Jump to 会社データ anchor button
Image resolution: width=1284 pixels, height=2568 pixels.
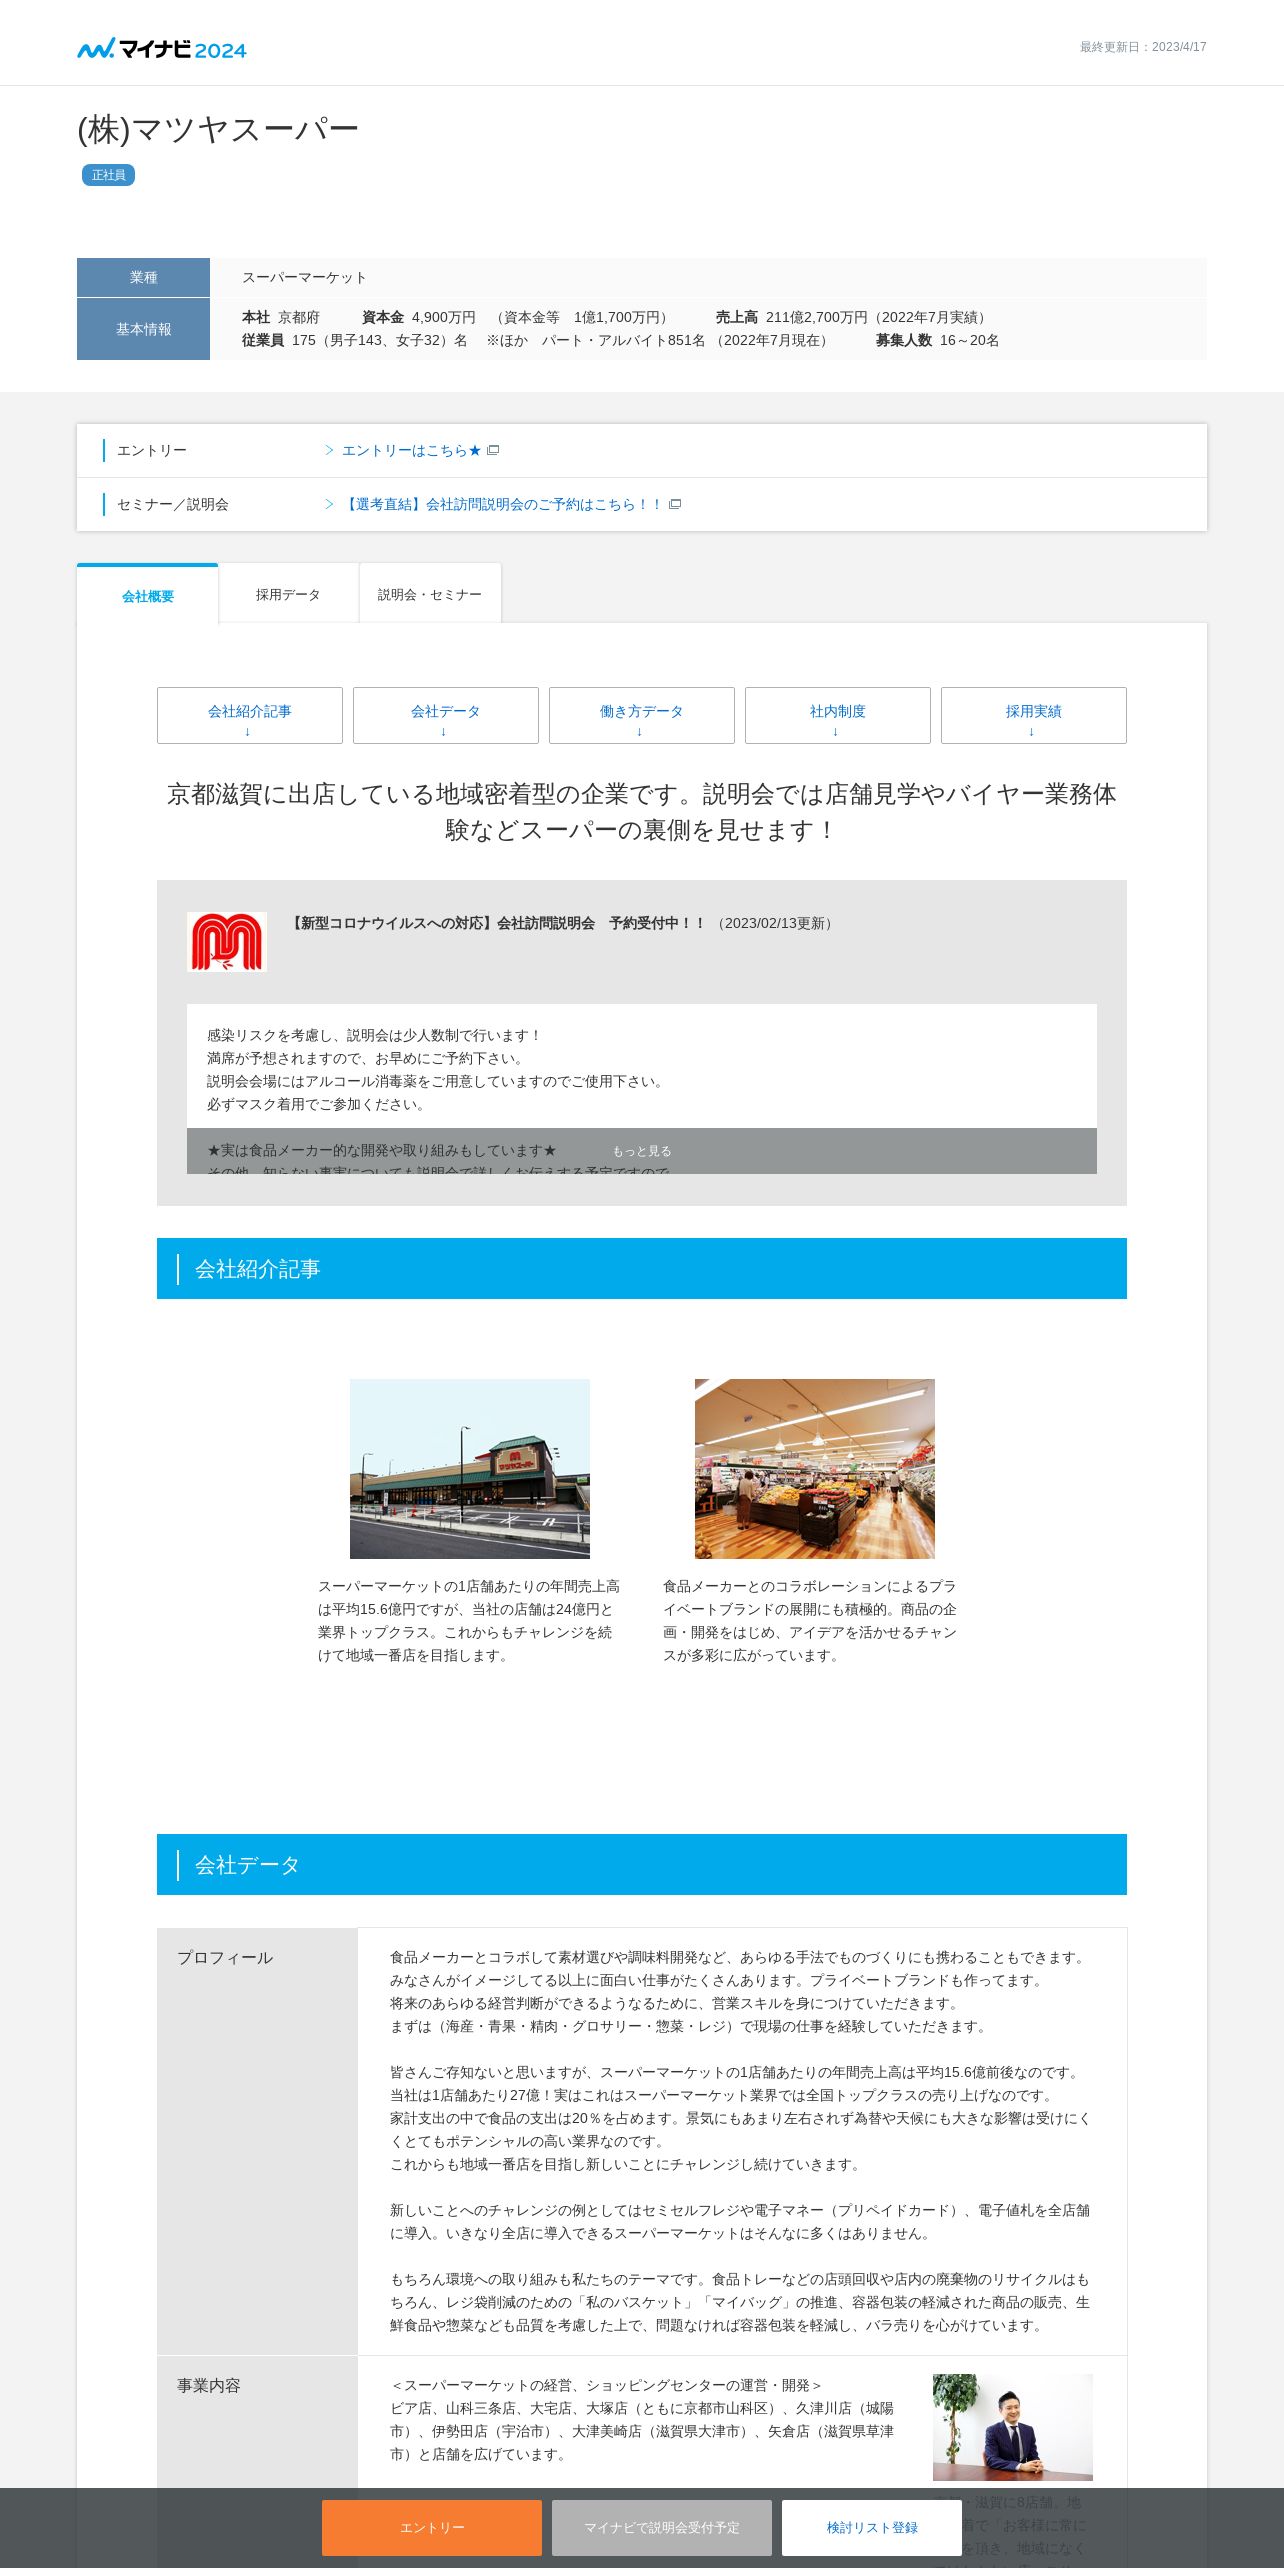pos(446,715)
